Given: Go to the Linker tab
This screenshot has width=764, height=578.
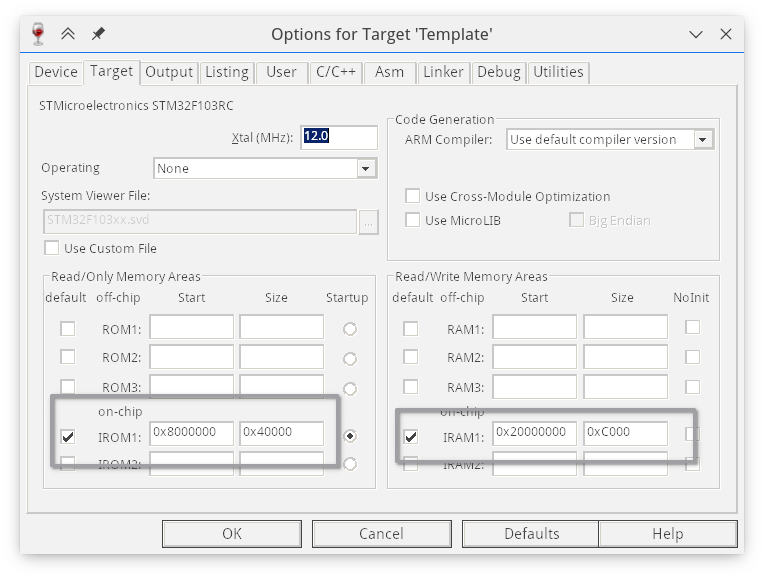Looking at the screenshot, I should click(x=442, y=72).
